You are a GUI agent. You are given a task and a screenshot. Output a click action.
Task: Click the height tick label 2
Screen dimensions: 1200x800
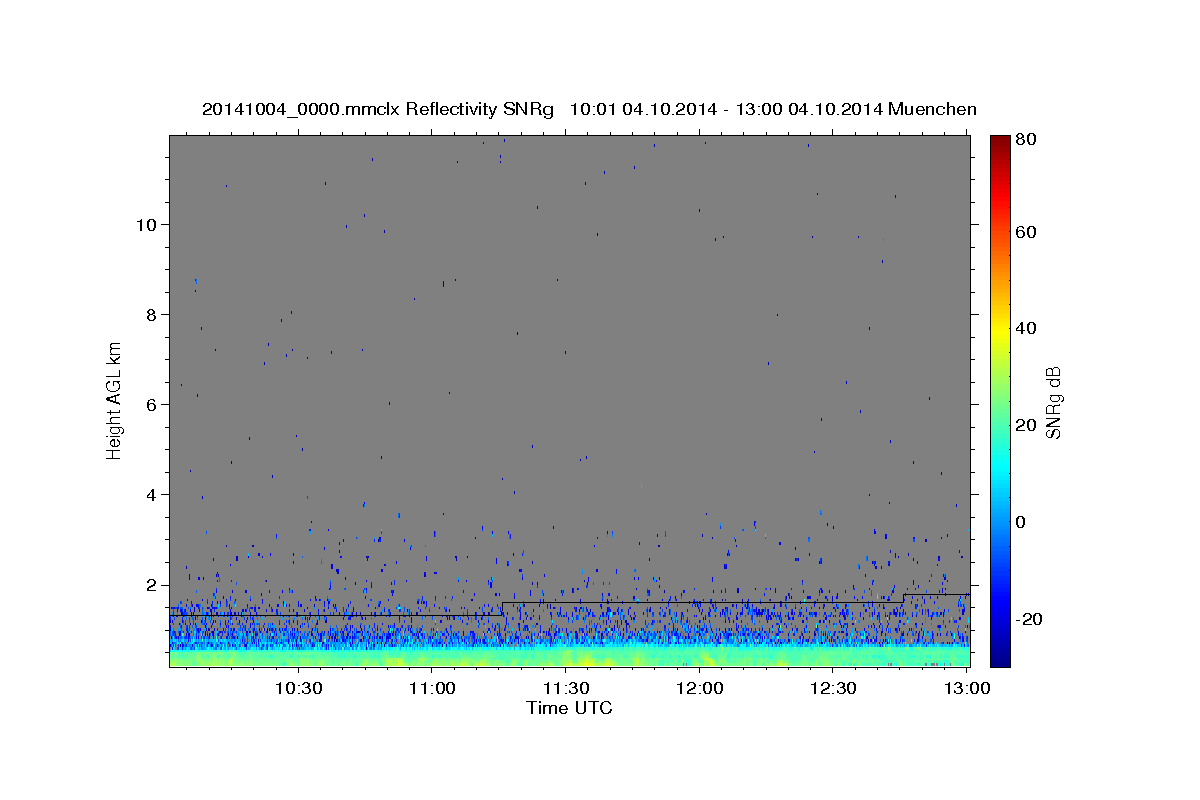pos(149,584)
